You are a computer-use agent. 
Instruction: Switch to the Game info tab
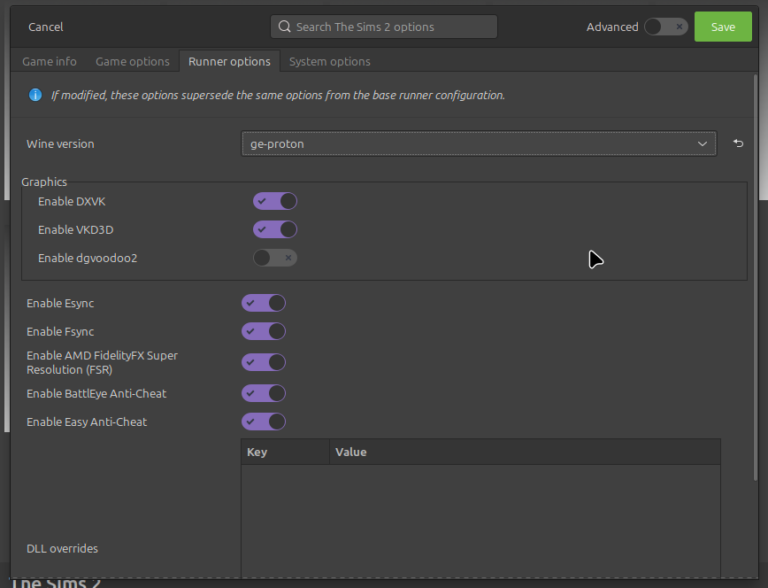tap(49, 62)
